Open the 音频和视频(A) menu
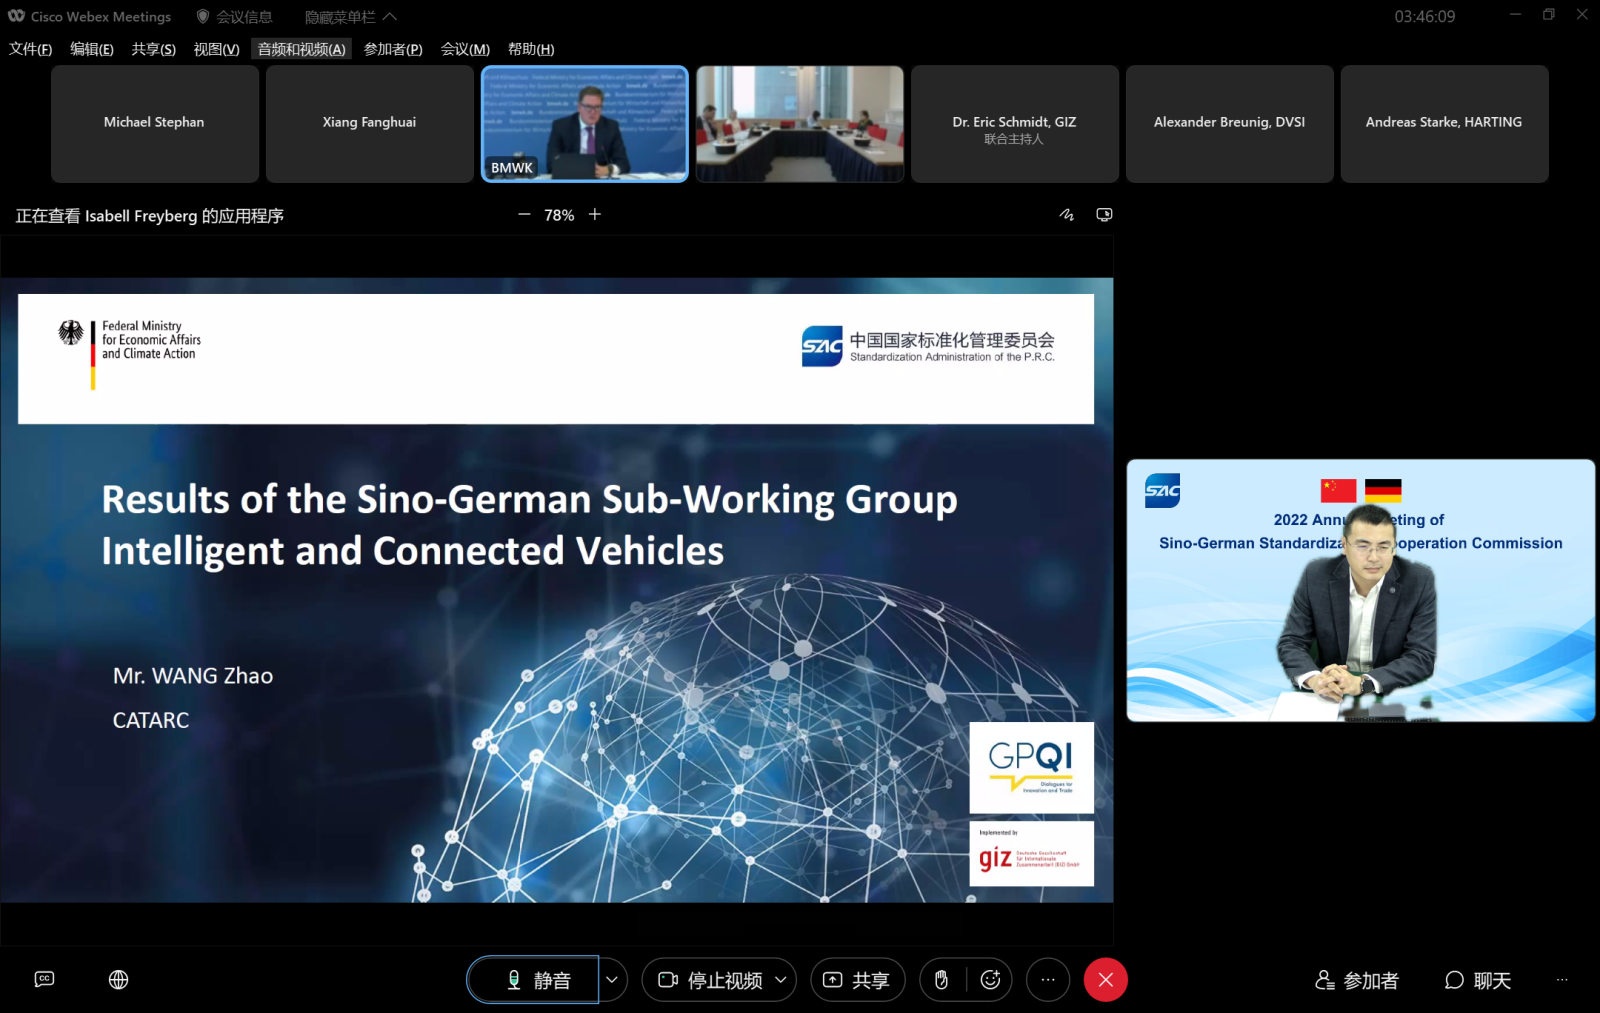The width and height of the screenshot is (1600, 1013). [x=301, y=49]
